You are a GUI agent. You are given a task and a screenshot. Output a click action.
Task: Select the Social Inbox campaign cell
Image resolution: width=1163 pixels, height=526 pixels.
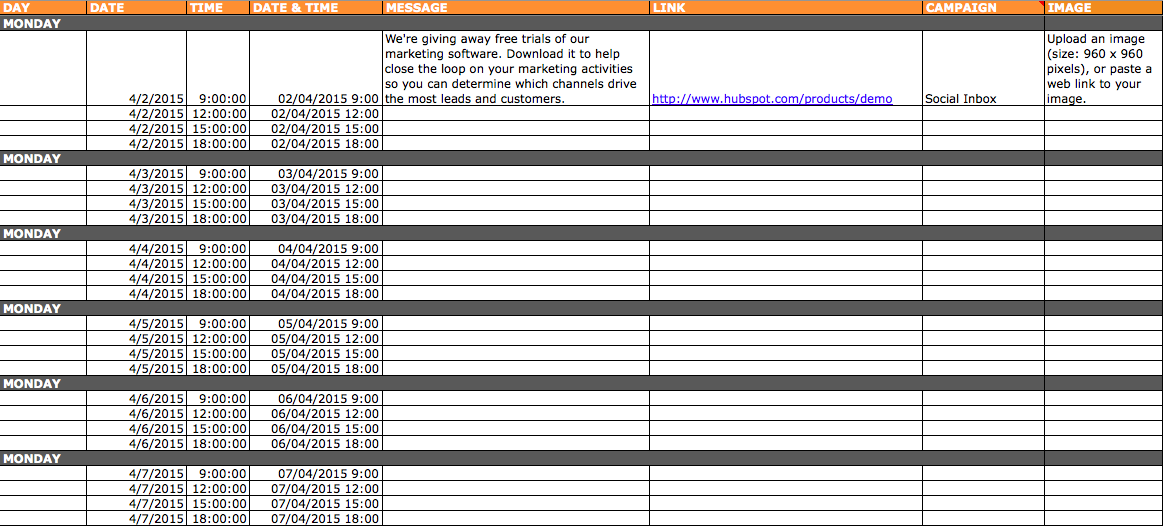[x=984, y=68]
